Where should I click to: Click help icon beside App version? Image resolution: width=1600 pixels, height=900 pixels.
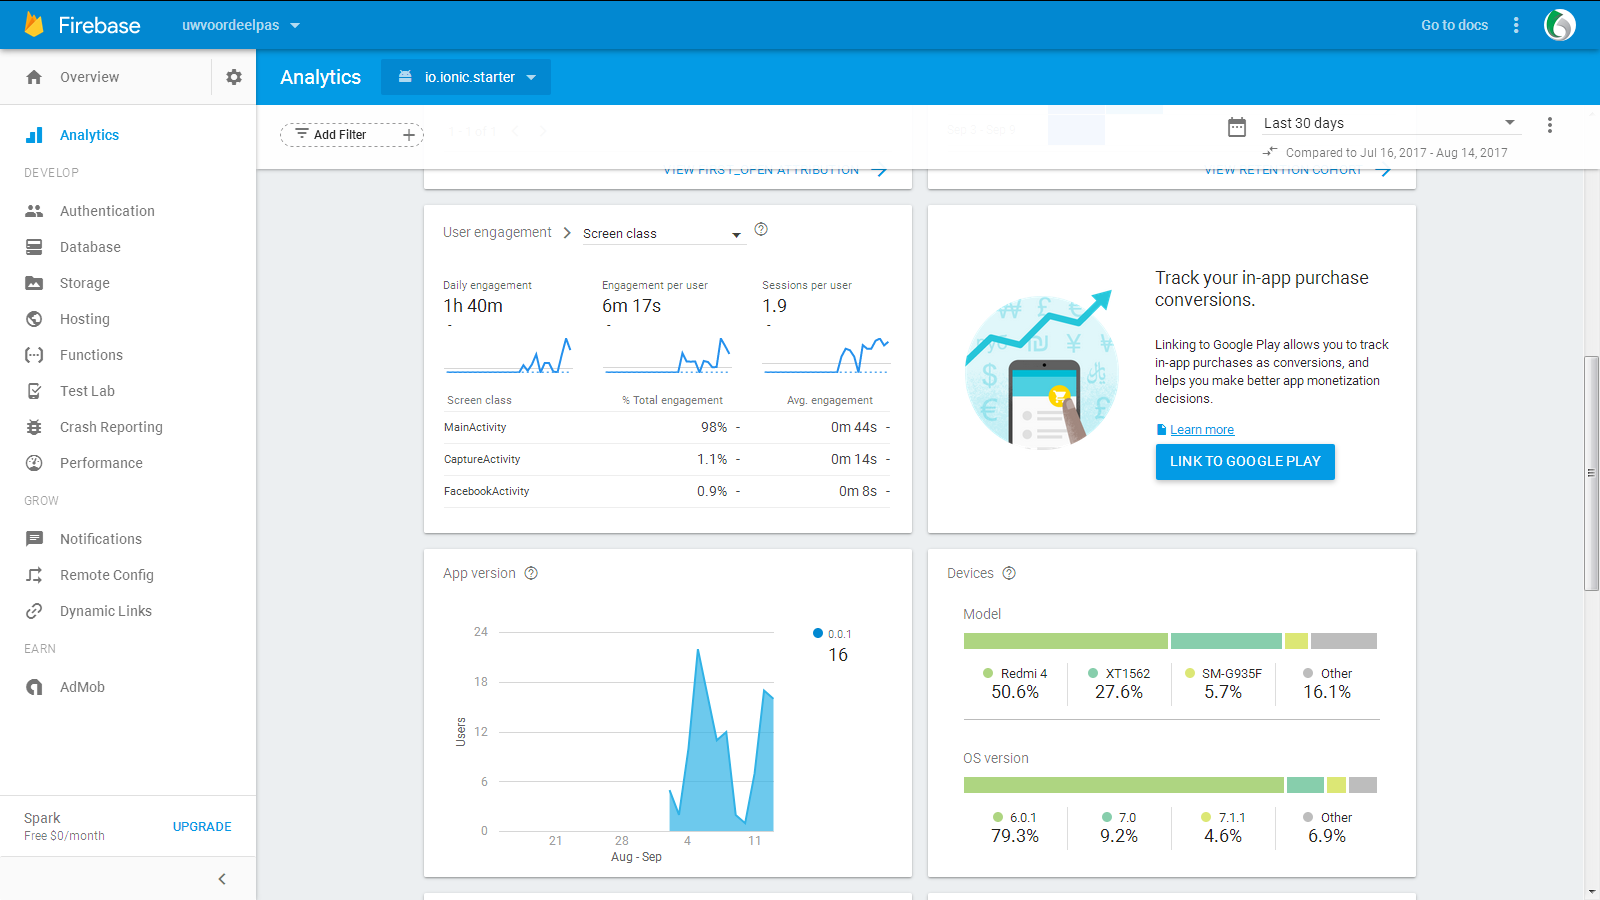tap(531, 573)
